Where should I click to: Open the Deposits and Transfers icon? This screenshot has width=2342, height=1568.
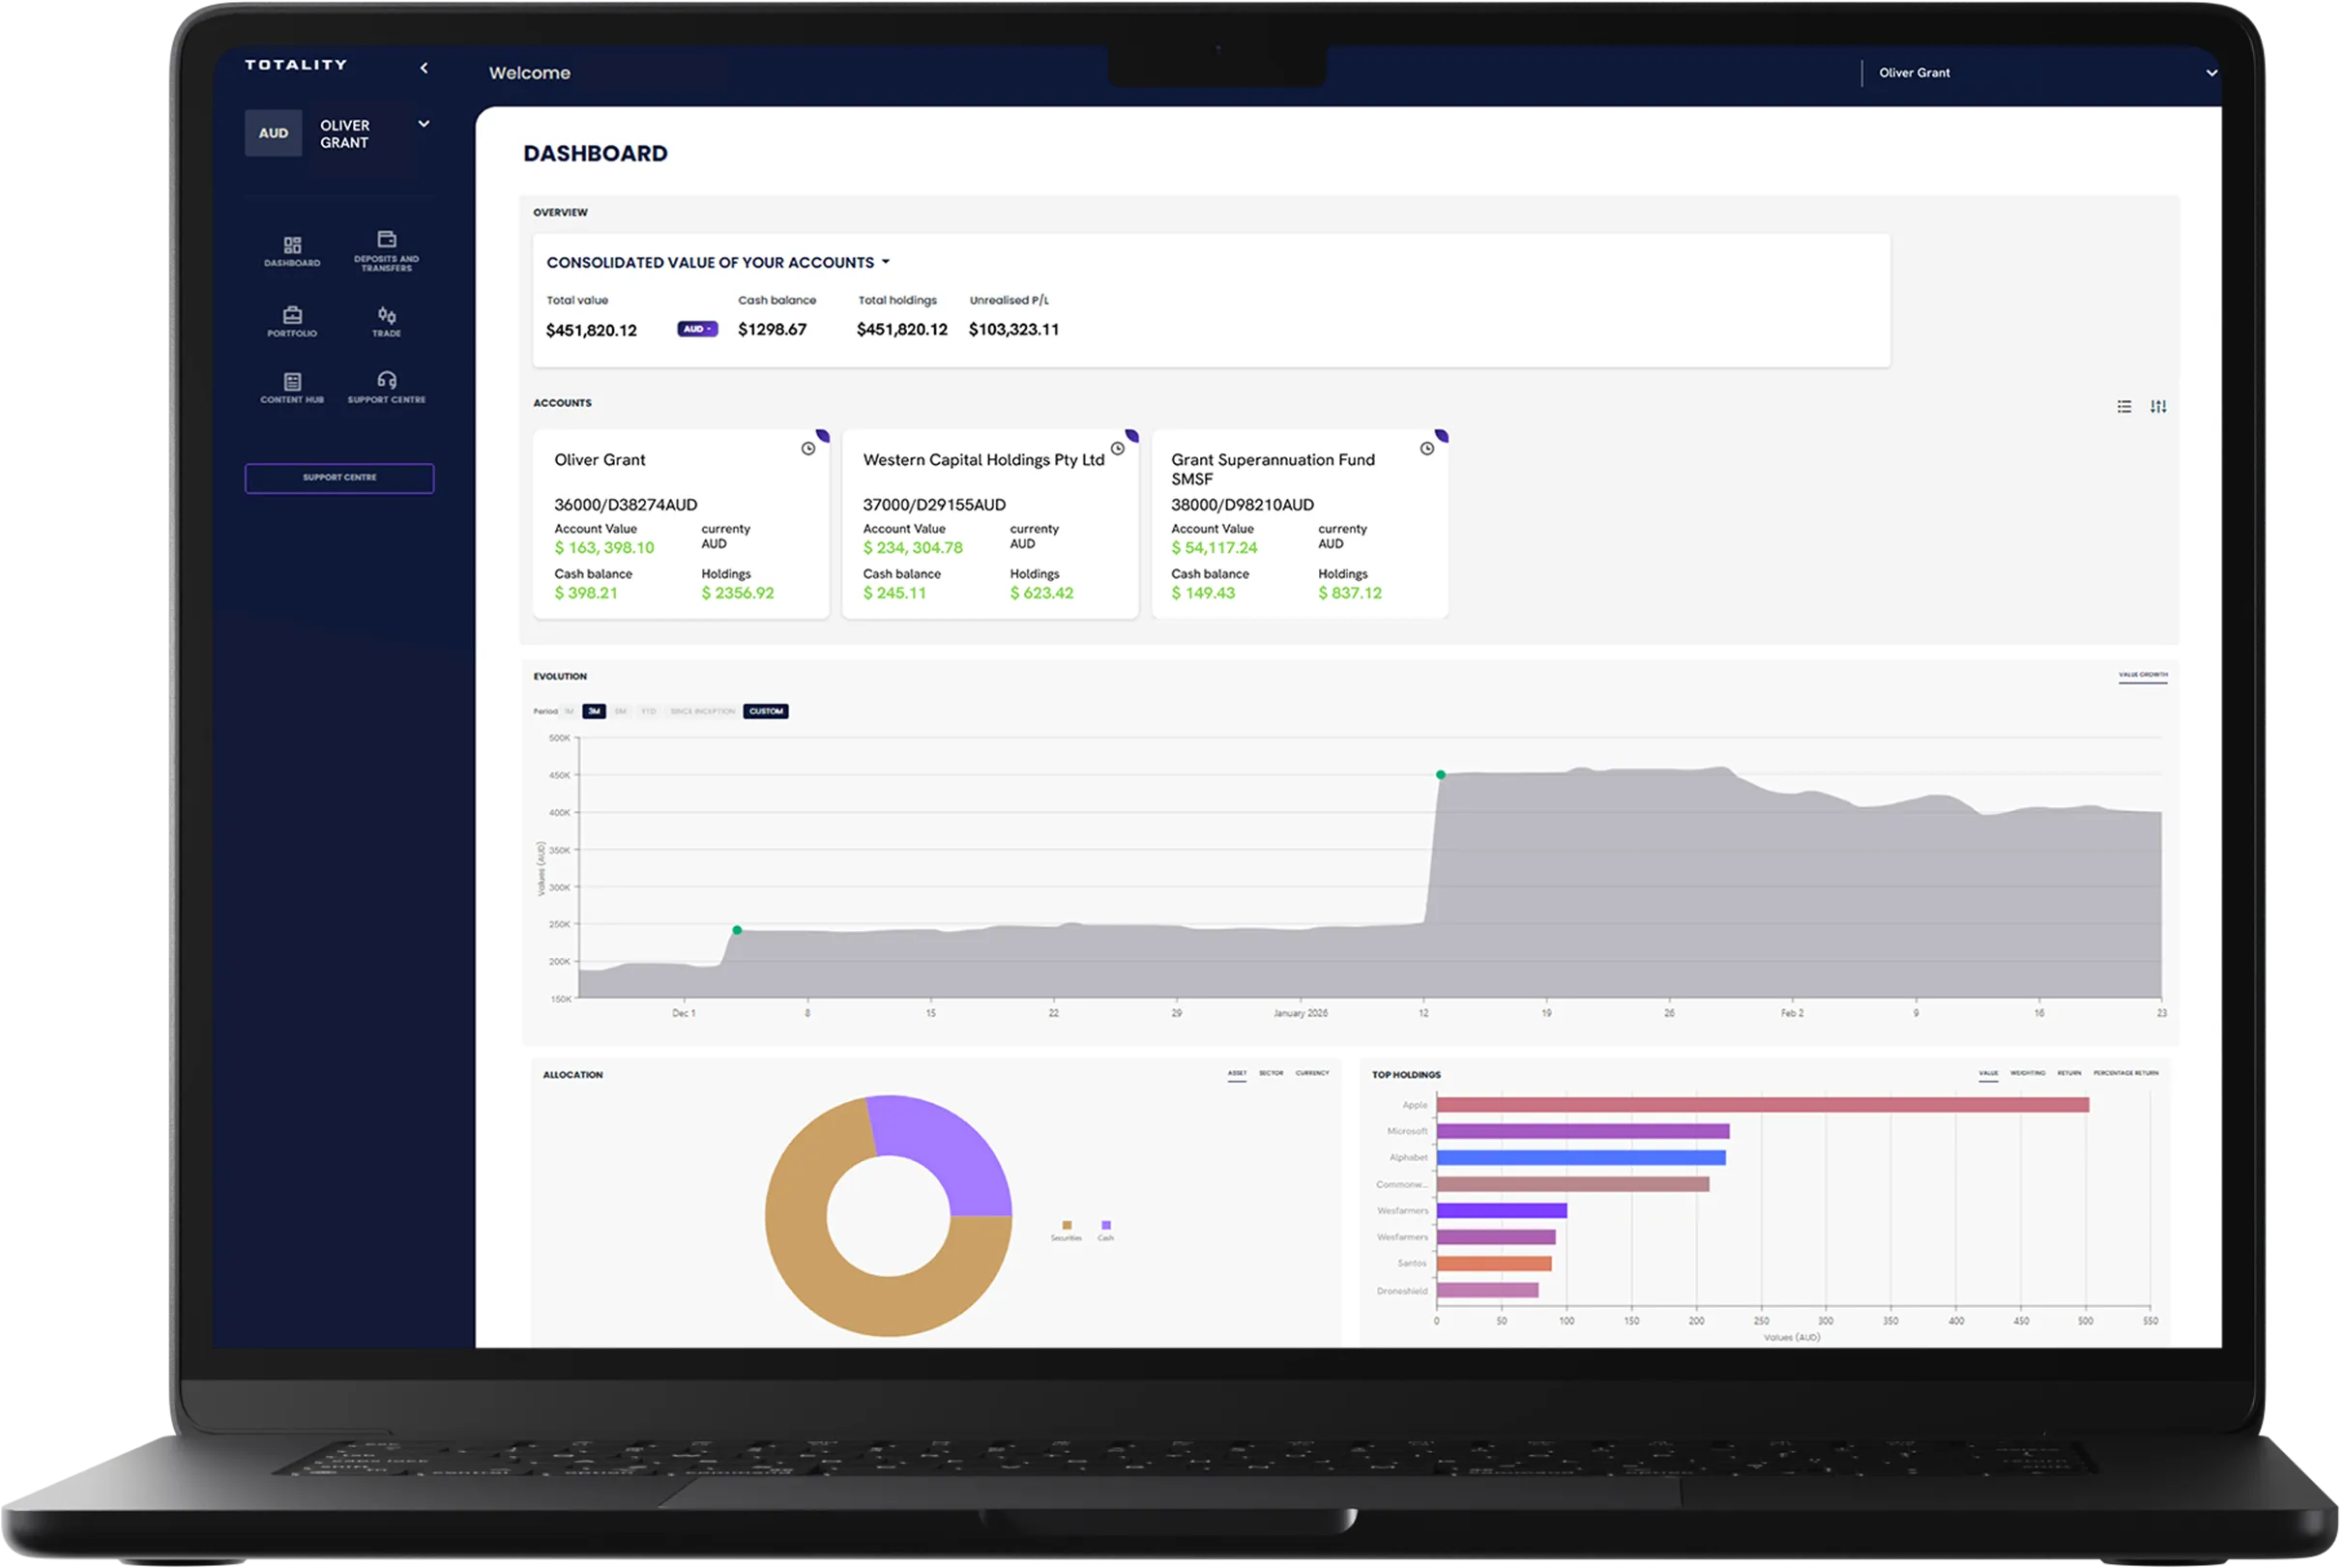[x=386, y=240]
